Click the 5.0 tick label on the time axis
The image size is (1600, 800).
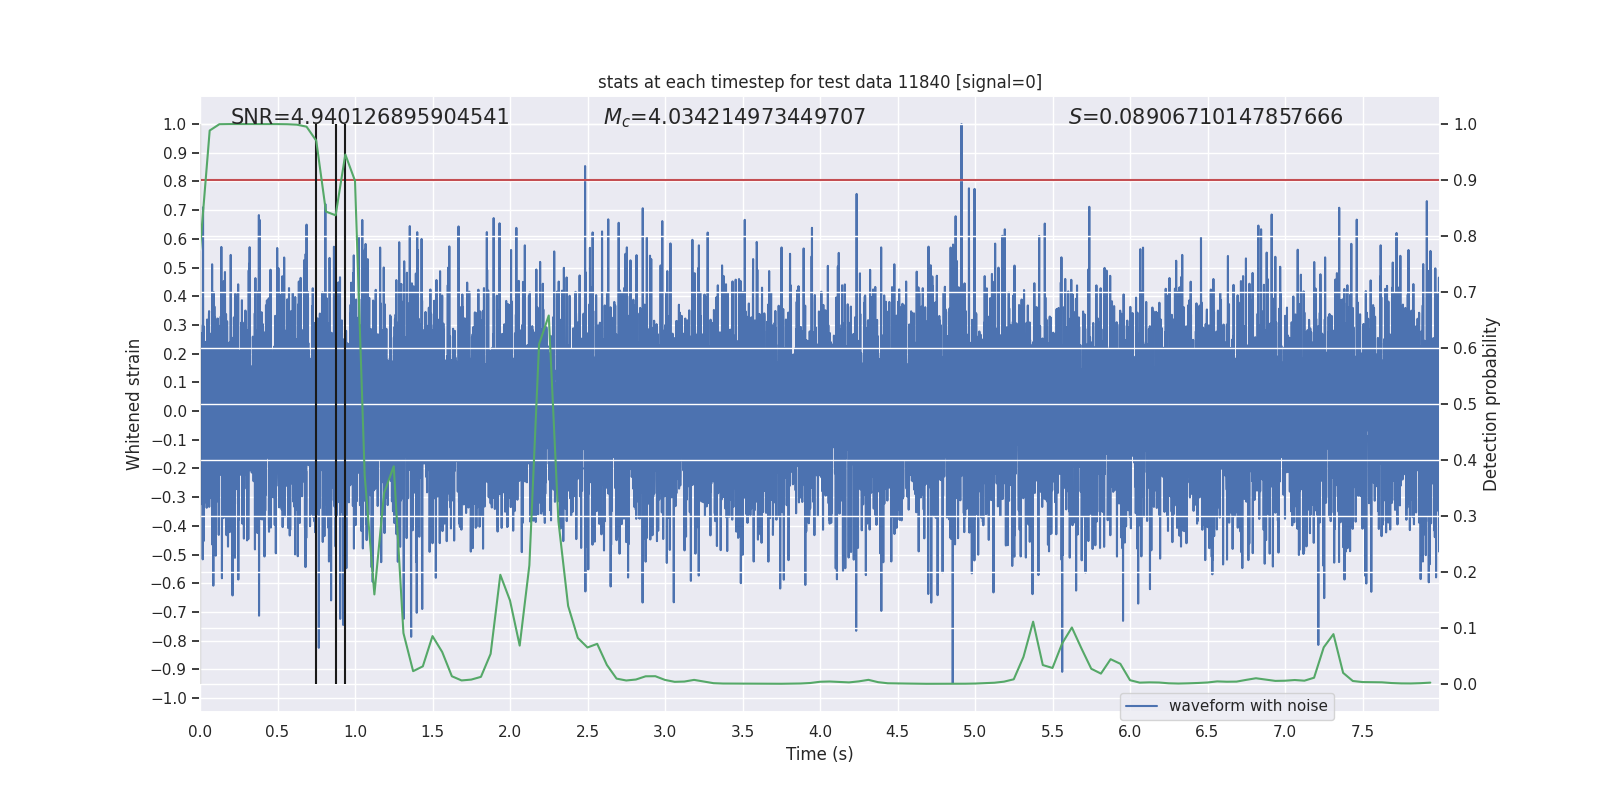coord(975,731)
